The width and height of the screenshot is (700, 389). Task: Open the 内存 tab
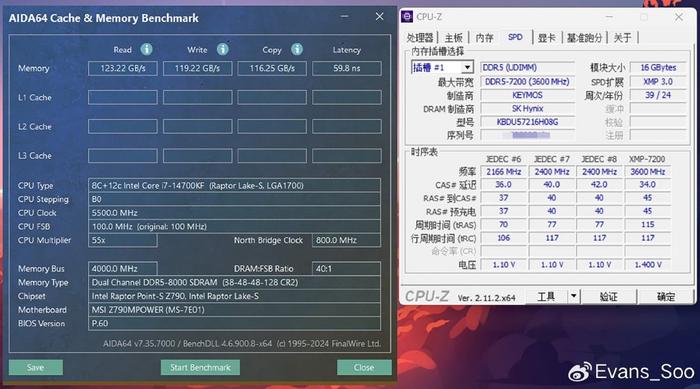pos(484,38)
